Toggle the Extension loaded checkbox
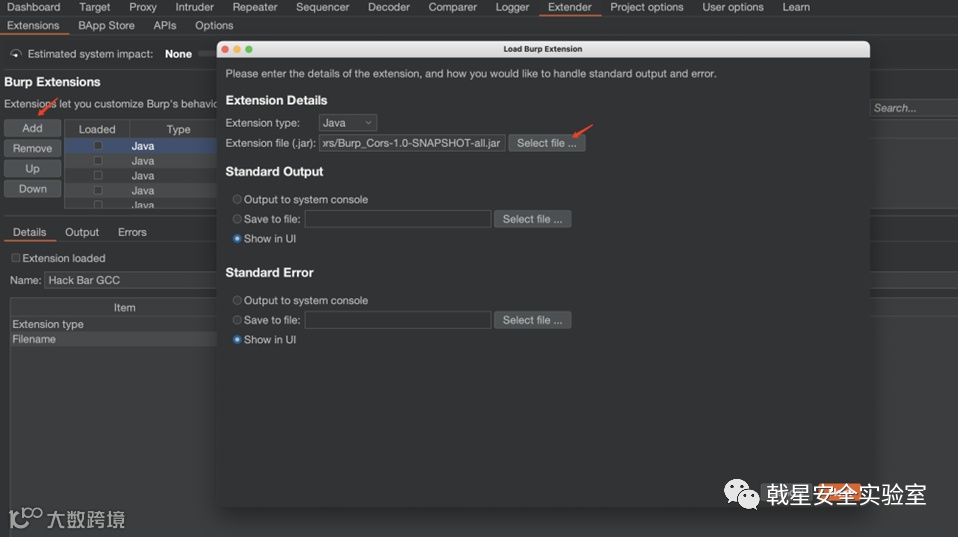This screenshot has width=958, height=537. pos(16,258)
